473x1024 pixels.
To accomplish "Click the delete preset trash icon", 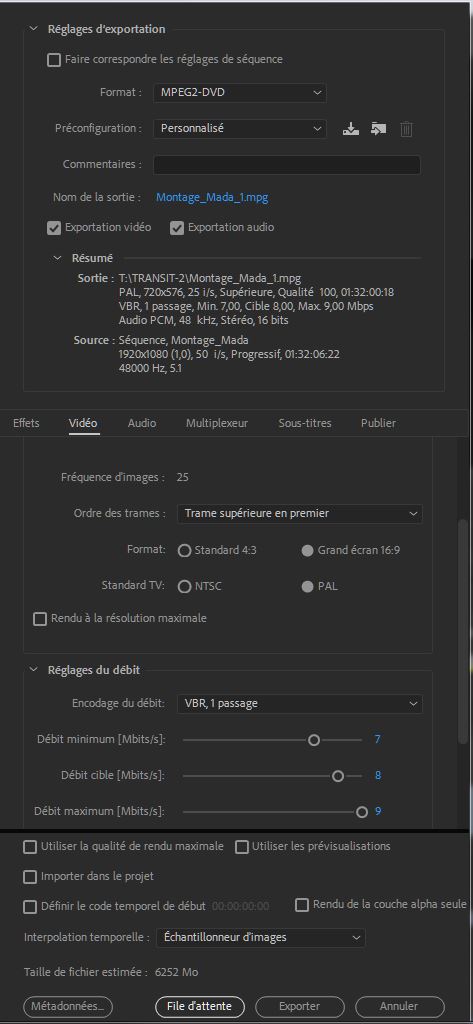I will click(406, 129).
